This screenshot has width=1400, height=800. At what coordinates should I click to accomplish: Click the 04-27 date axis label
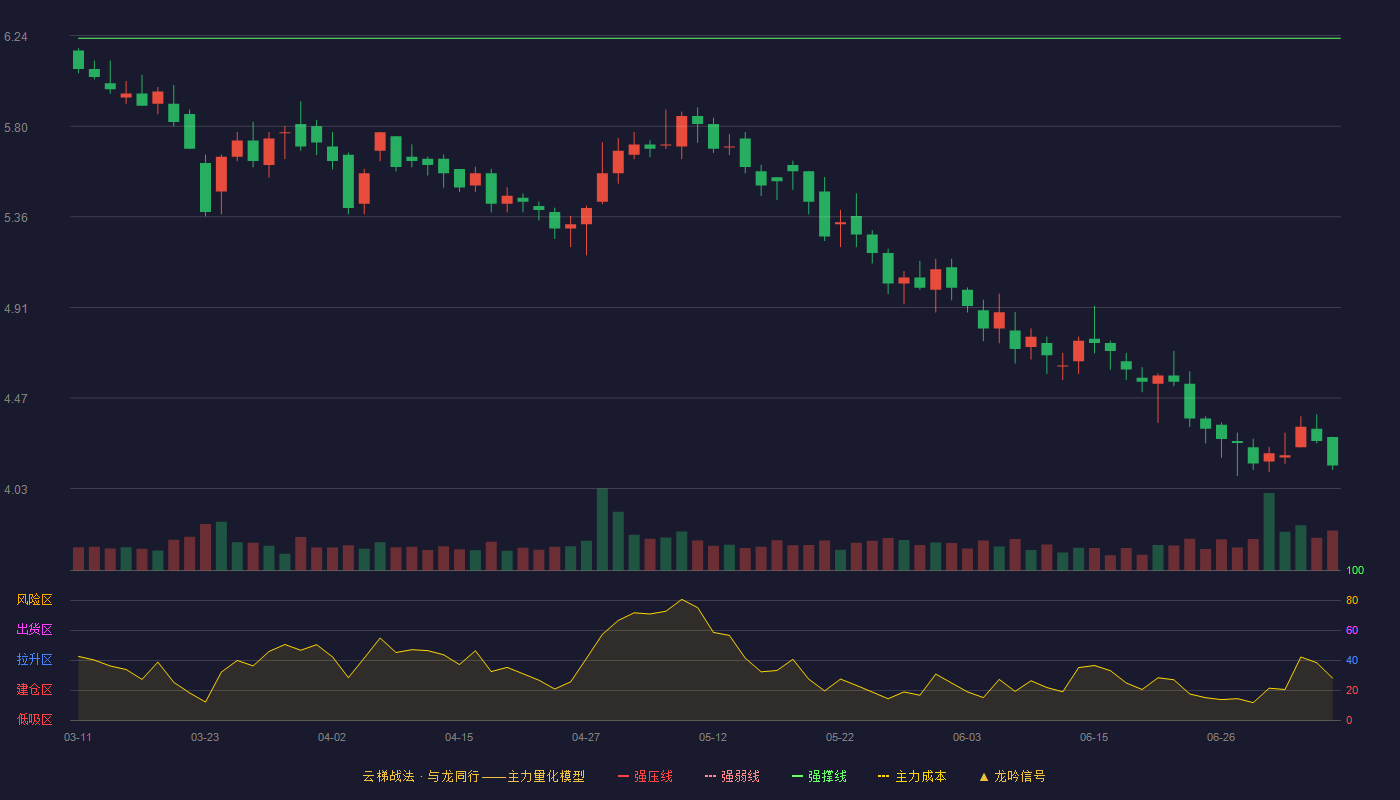tap(586, 737)
